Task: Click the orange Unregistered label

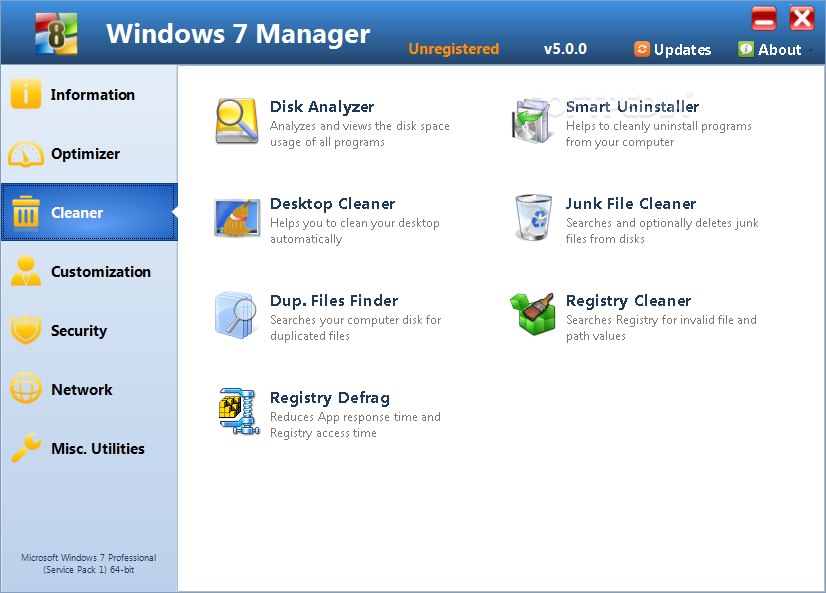Action: 454,49
